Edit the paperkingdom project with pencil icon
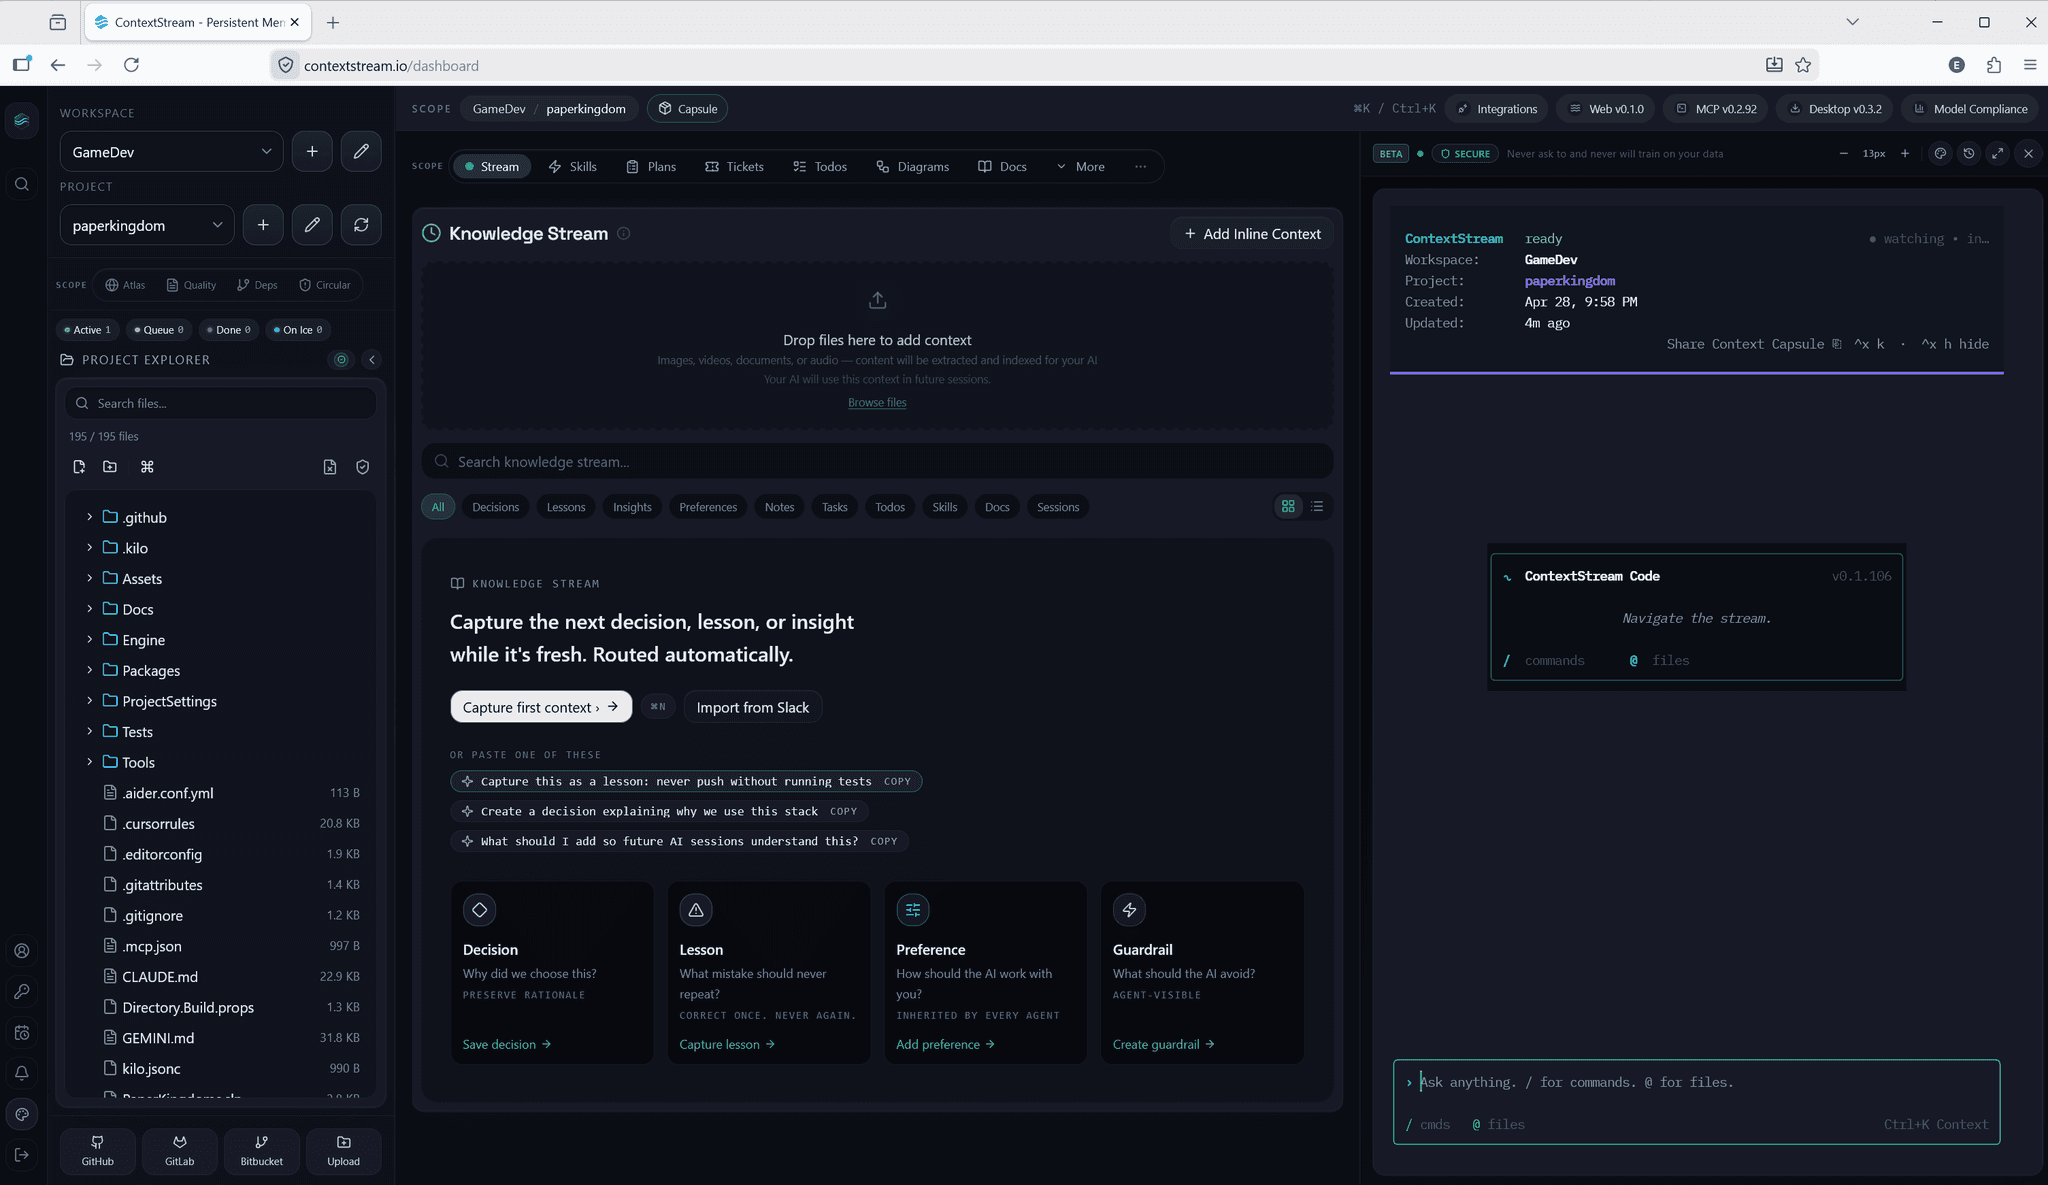The width and height of the screenshot is (2048, 1185). click(312, 225)
